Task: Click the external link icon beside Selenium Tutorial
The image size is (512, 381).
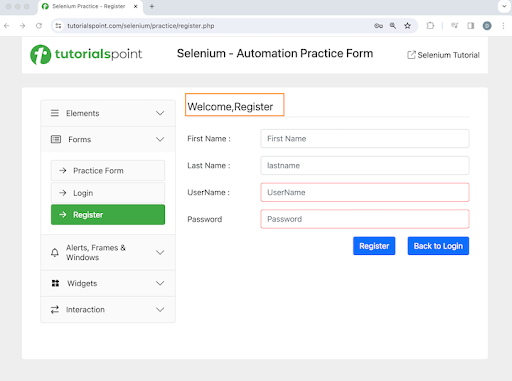Action: pos(411,55)
